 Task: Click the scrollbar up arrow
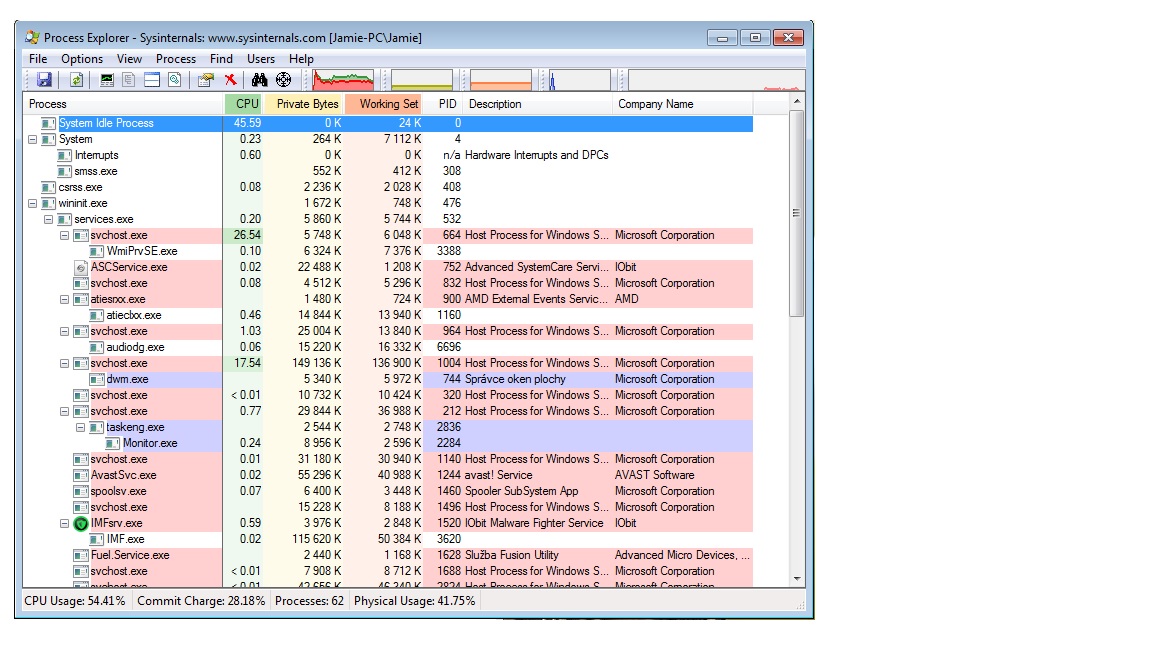[797, 101]
